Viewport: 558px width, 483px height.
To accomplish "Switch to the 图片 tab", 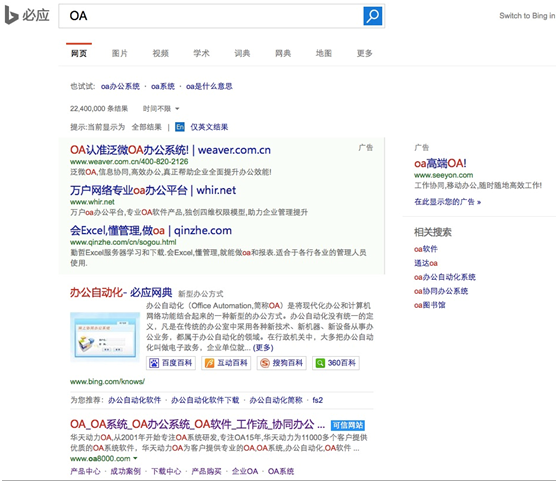I will [120, 53].
